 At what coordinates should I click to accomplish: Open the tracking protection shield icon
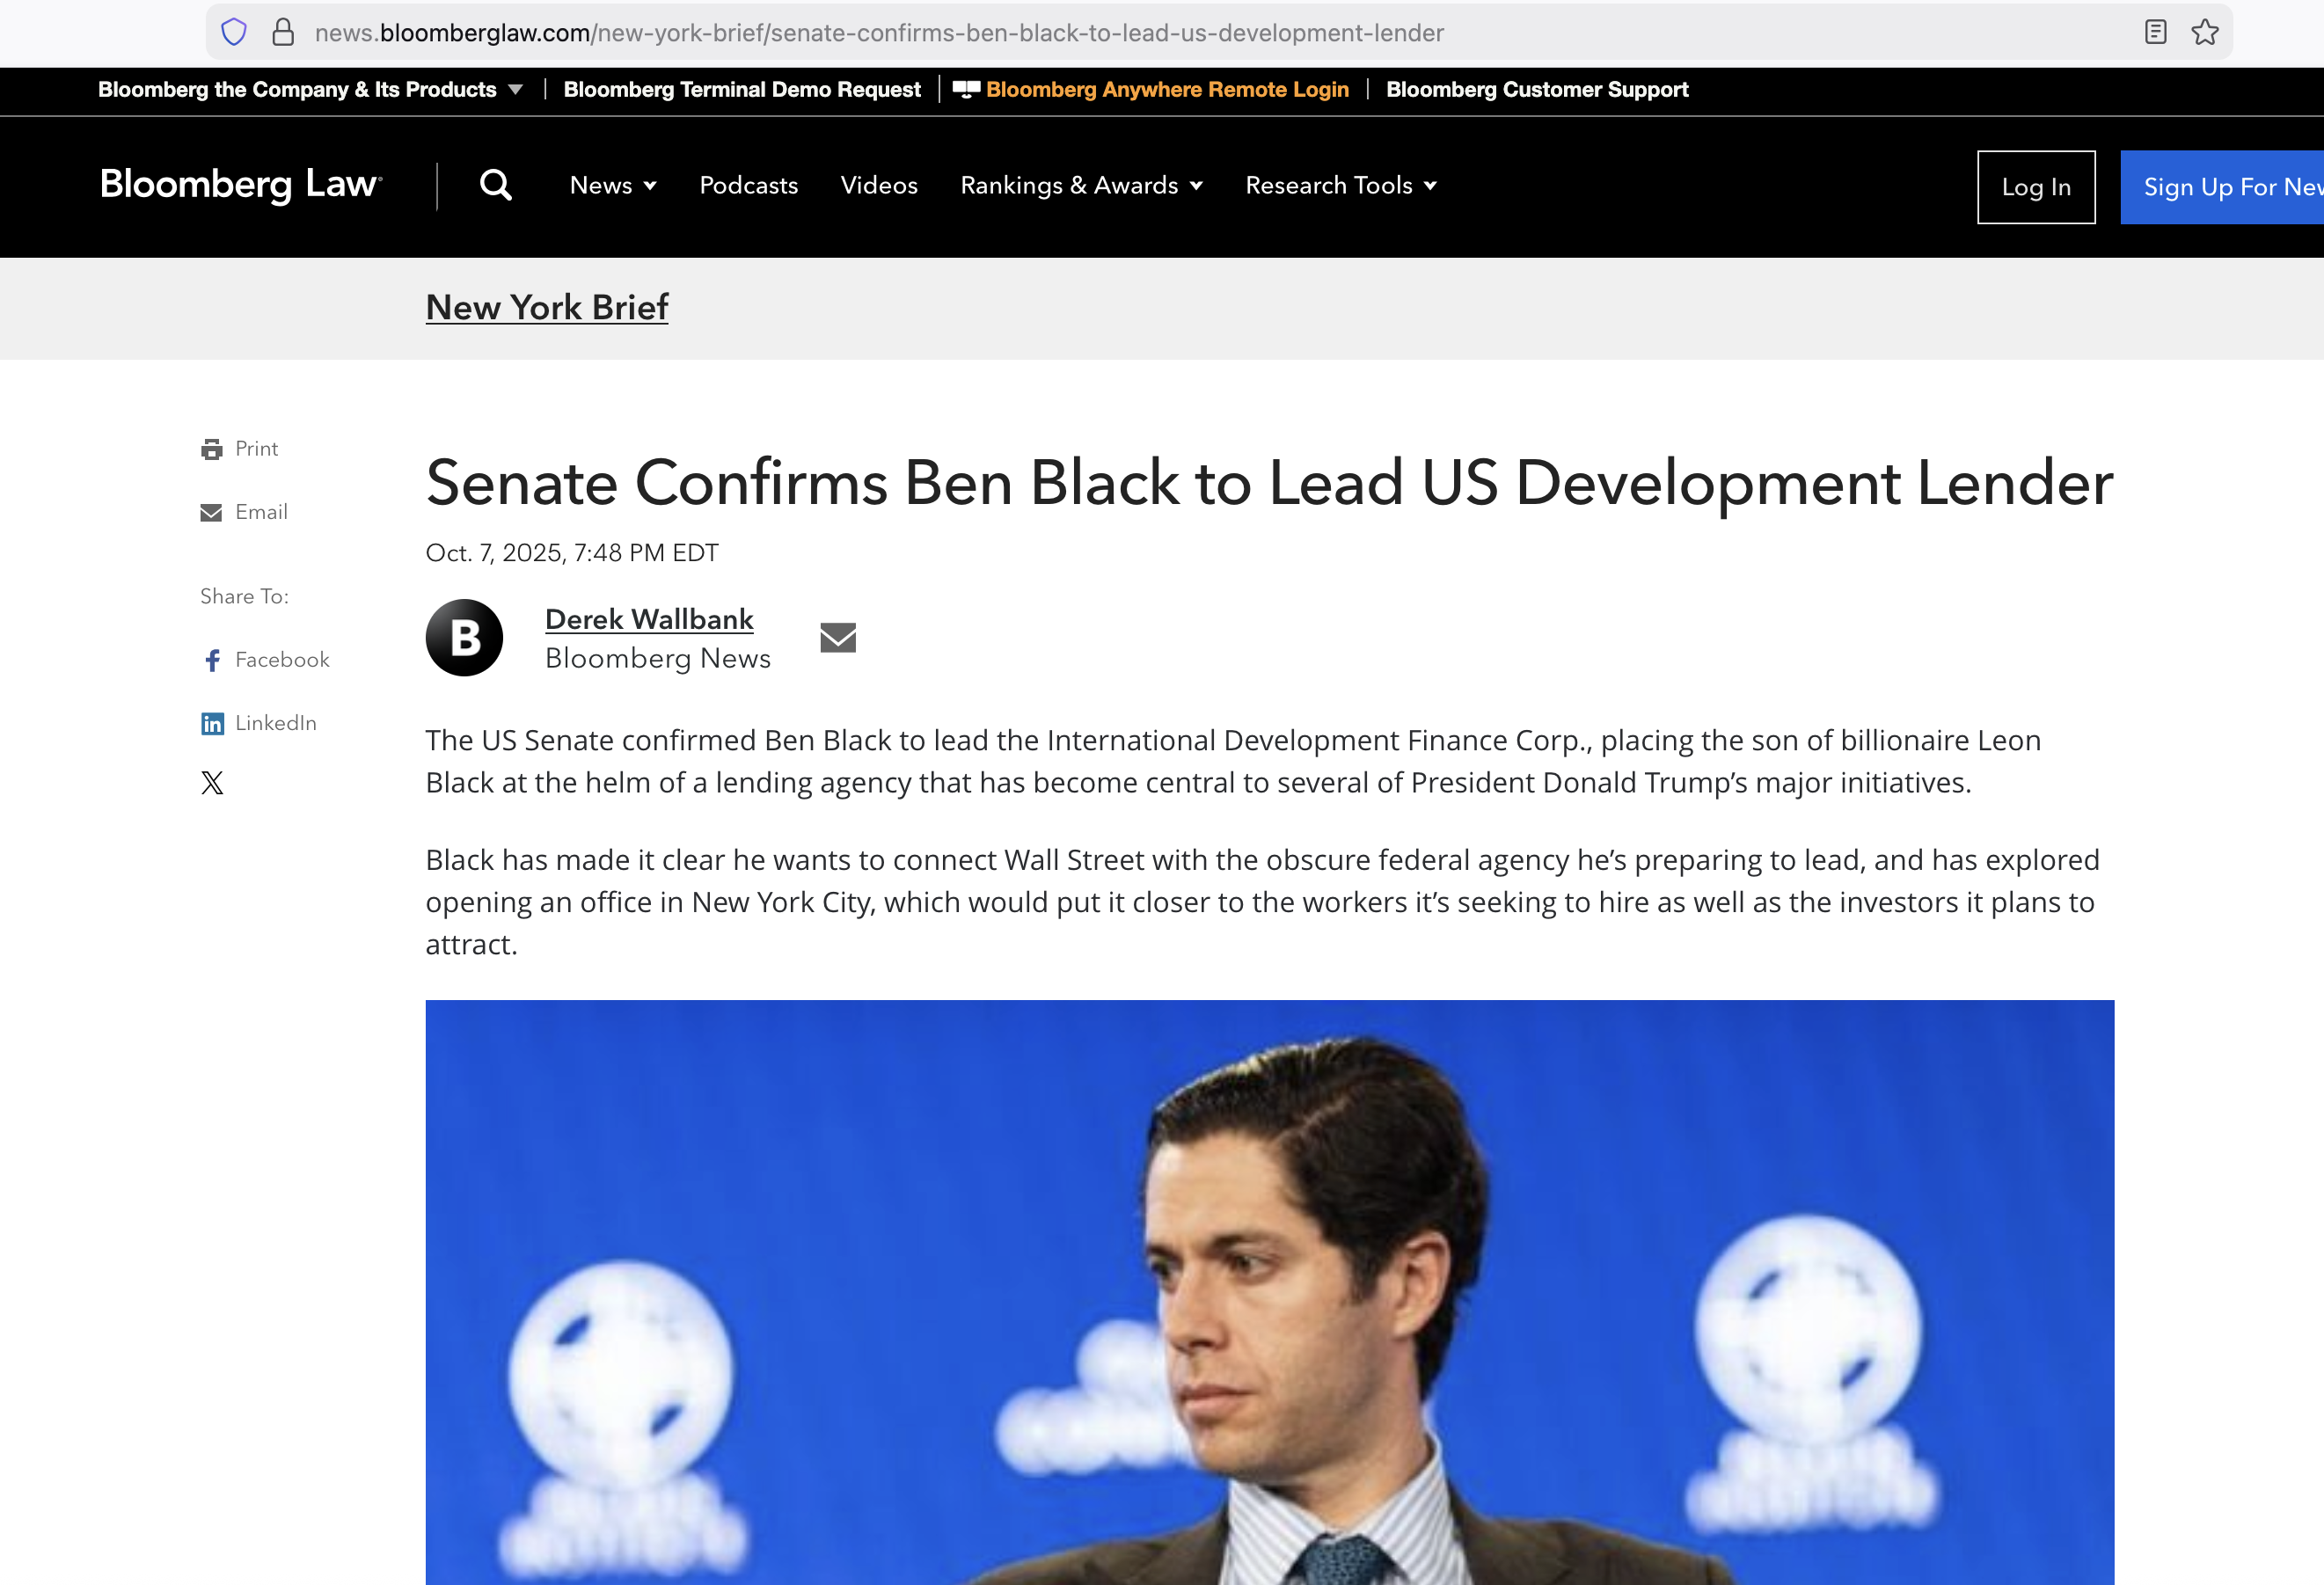(x=234, y=33)
